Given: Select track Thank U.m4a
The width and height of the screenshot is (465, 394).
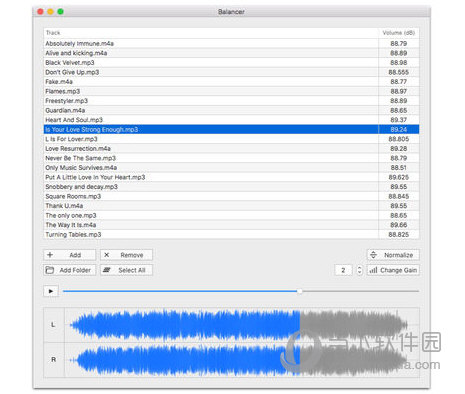Looking at the screenshot, I should point(231,206).
